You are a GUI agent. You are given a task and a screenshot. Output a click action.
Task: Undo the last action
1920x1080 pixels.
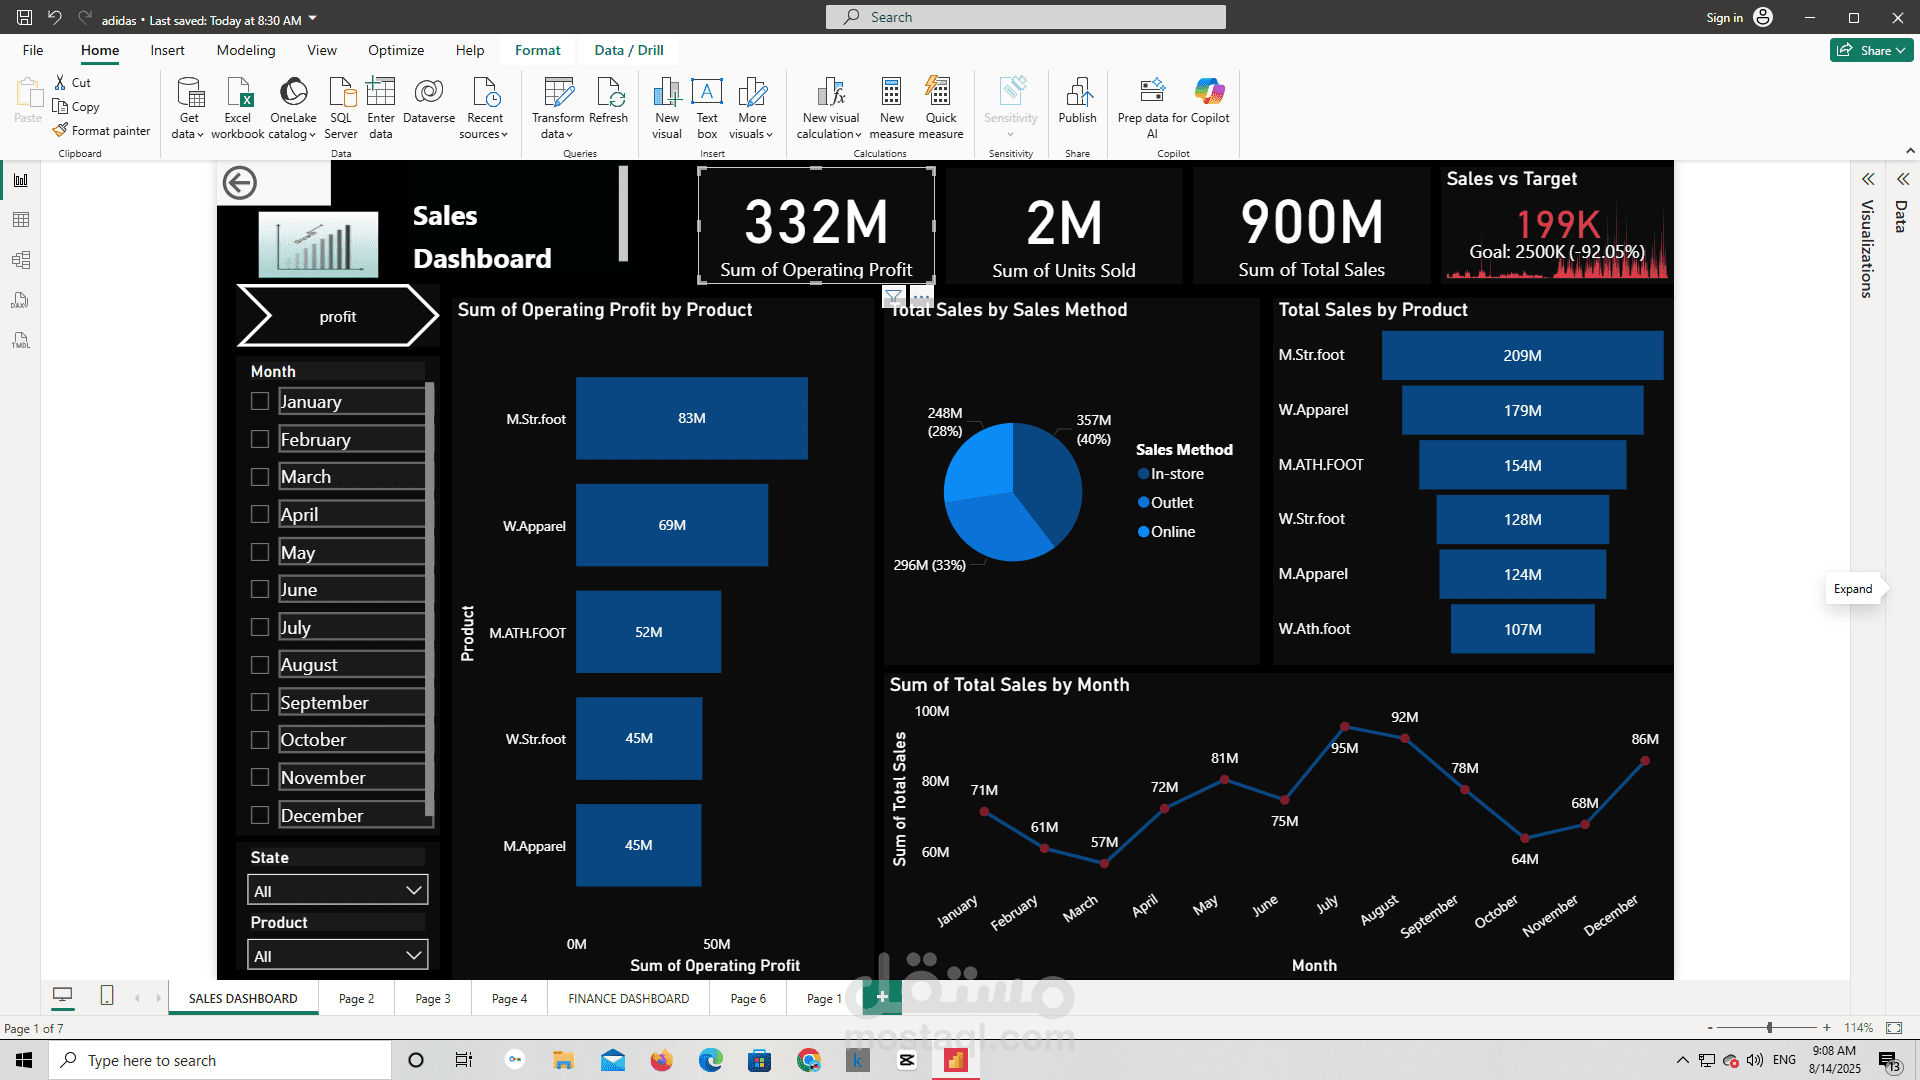tap(55, 18)
